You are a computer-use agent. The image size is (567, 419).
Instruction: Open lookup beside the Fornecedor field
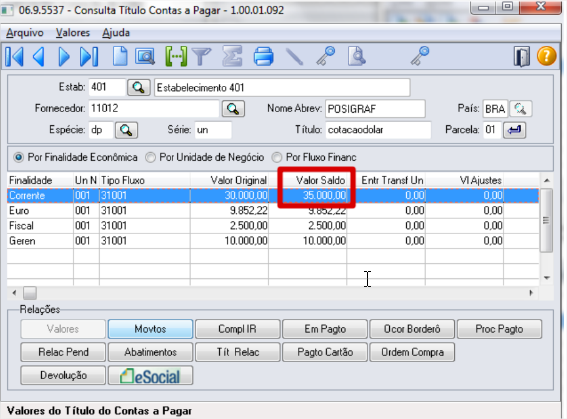[233, 108]
